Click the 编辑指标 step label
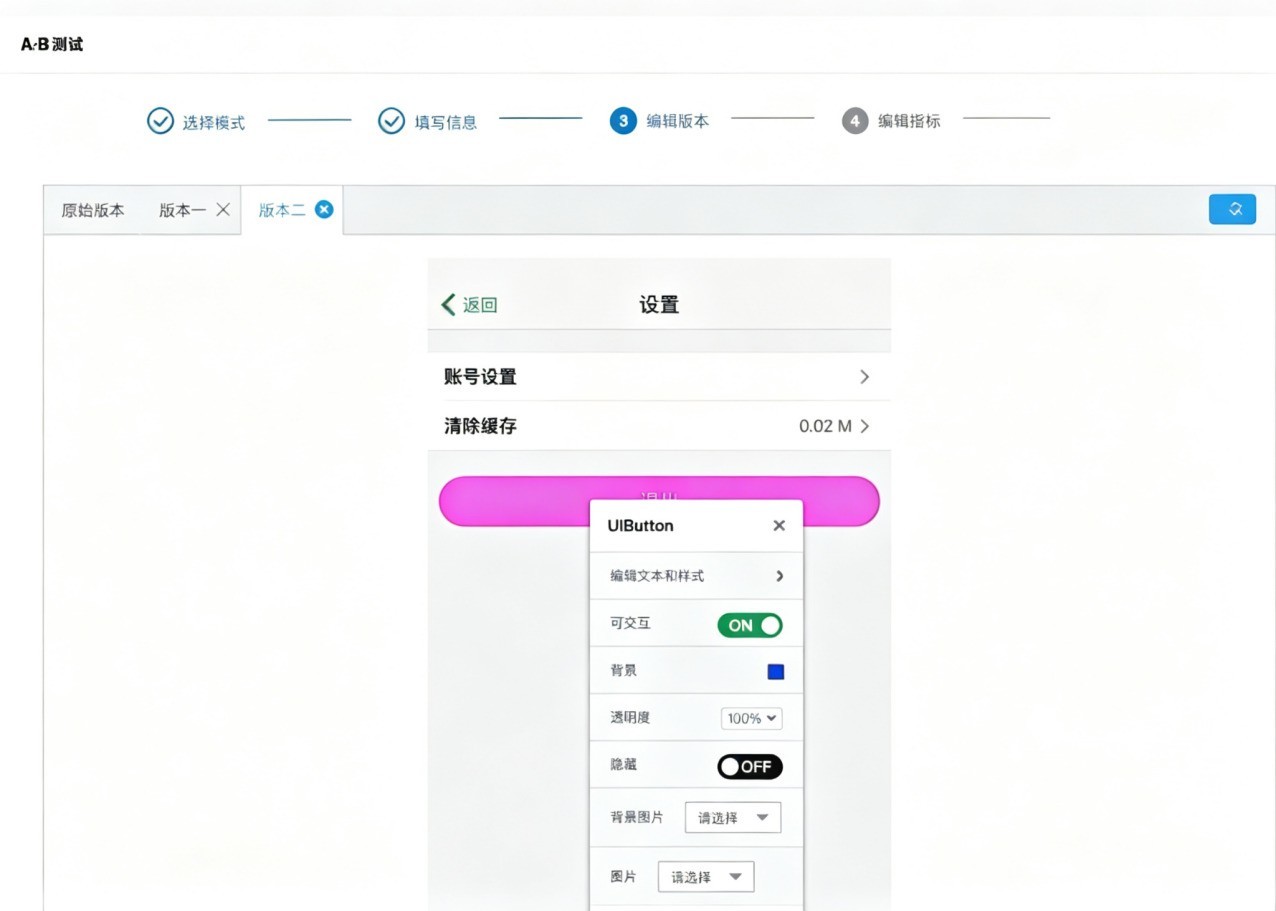1276x911 pixels. click(x=909, y=121)
